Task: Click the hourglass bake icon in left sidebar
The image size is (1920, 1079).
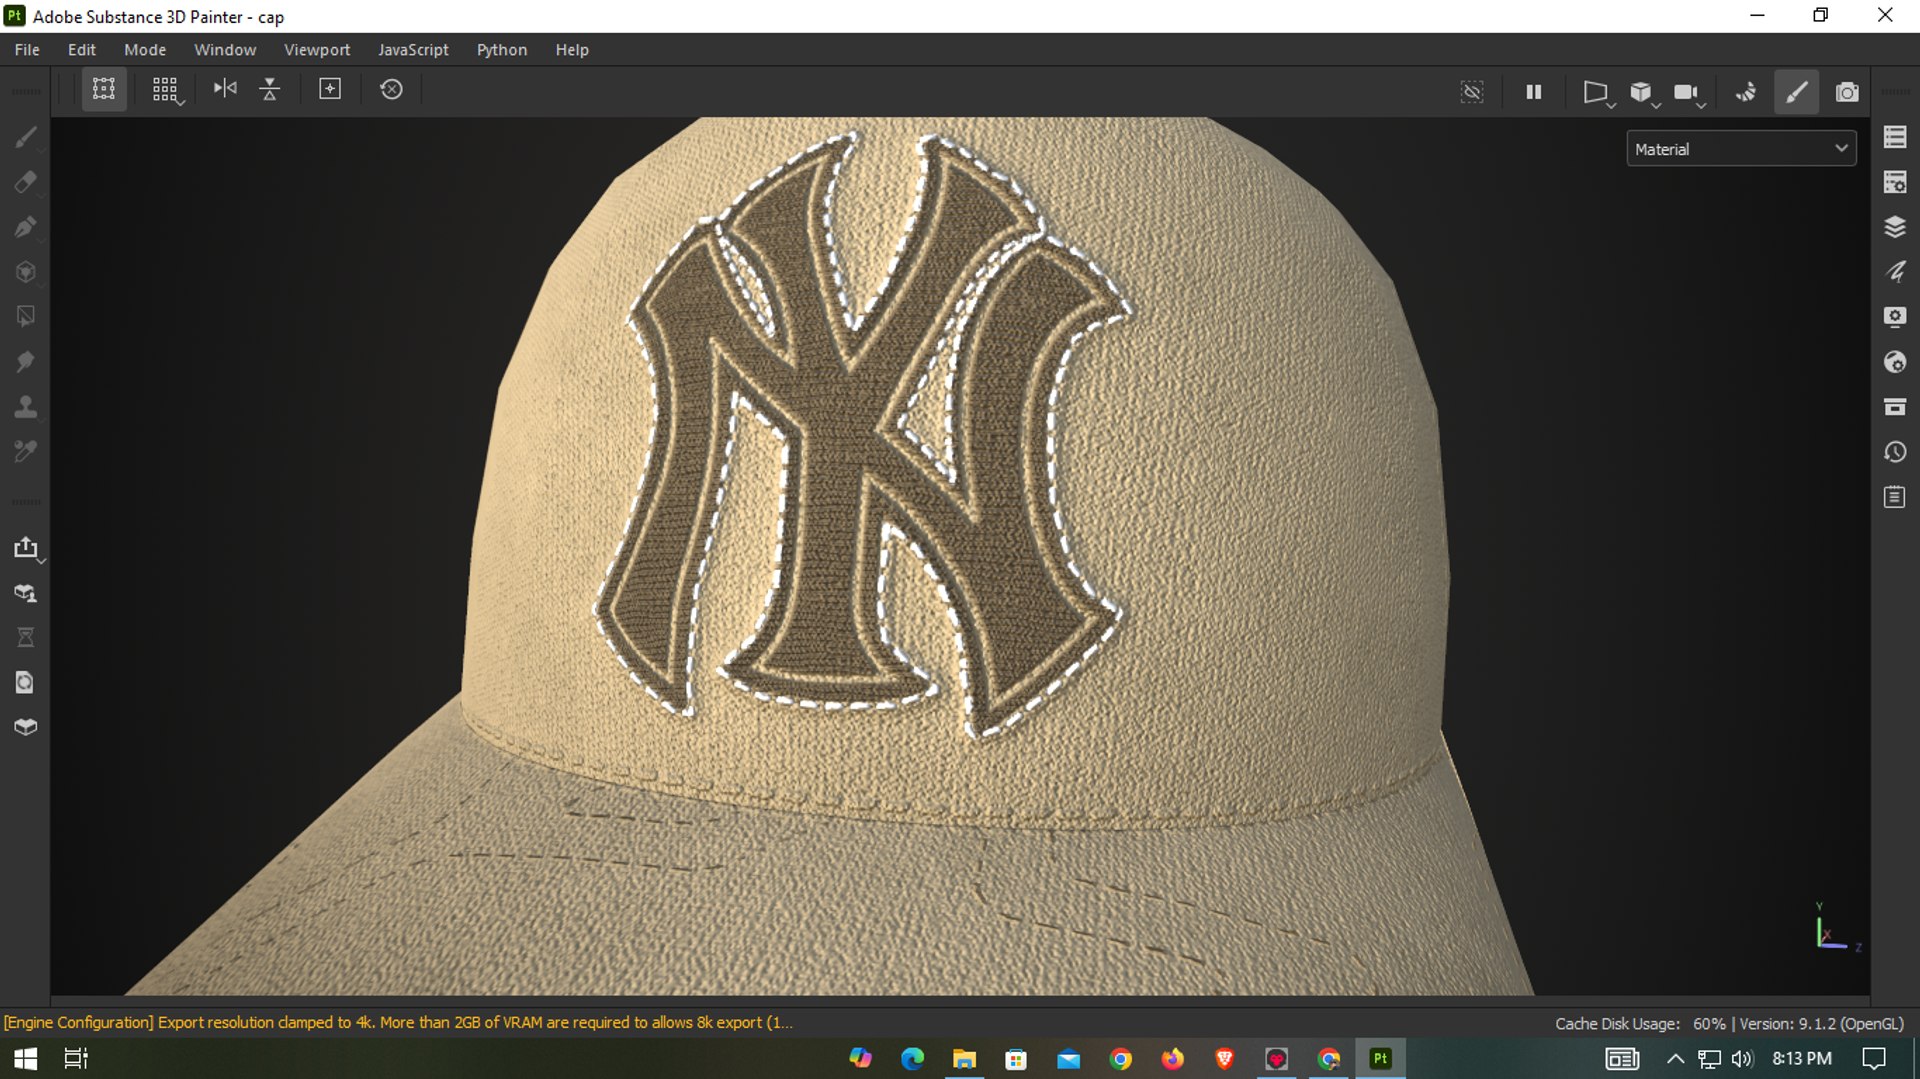Action: [x=26, y=638]
